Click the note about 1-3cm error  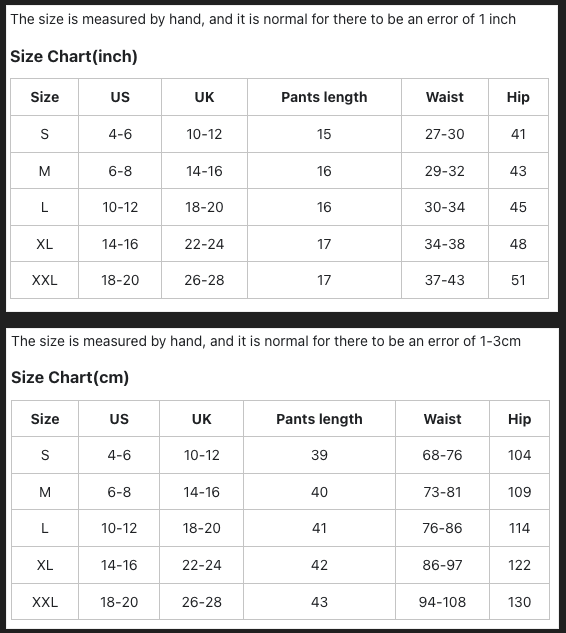point(266,342)
